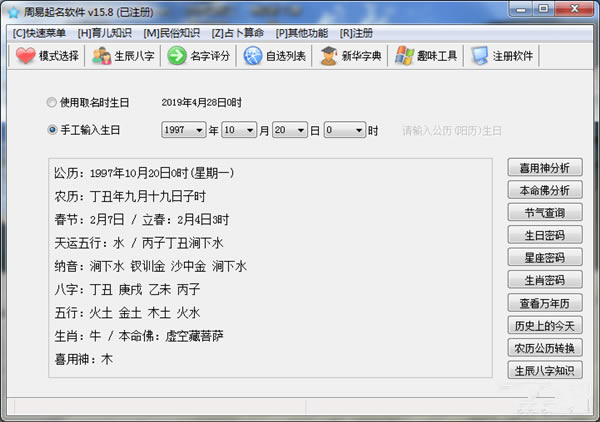Open 自选列表 blue globe icon

(x=253, y=56)
